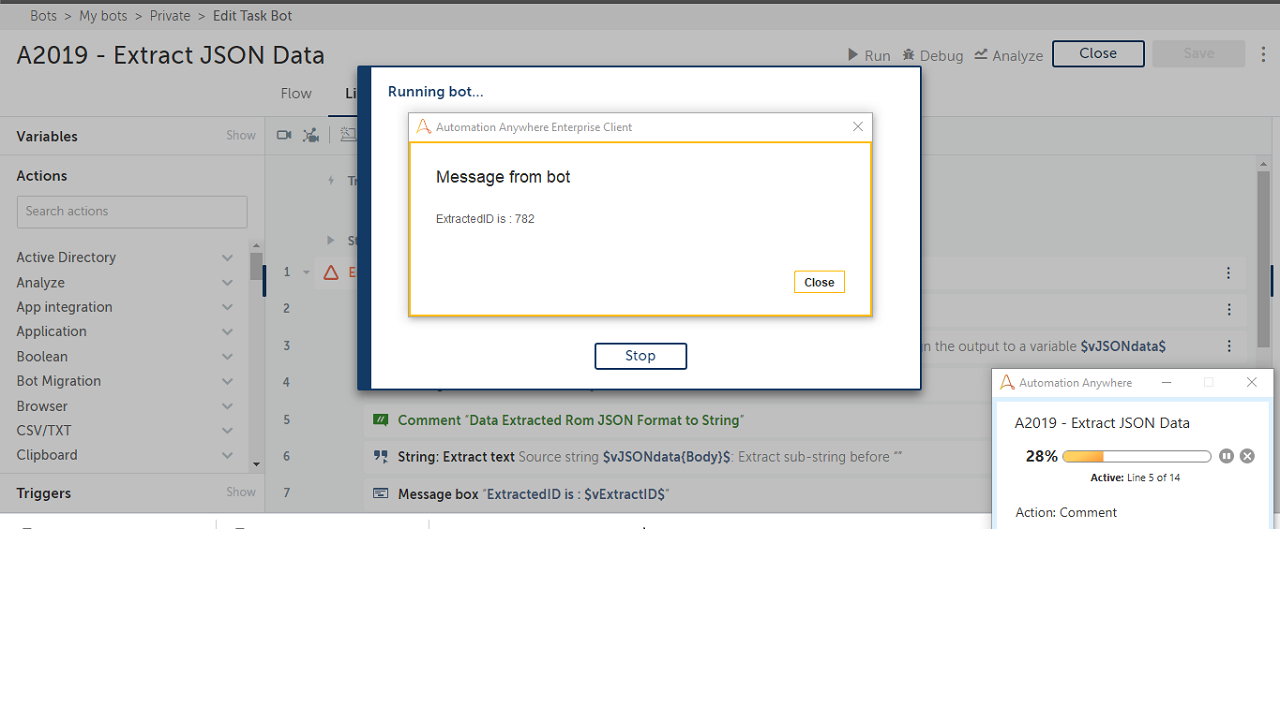1280x720 pixels.
Task: Select the Message box icon on line 7
Action: 380,493
